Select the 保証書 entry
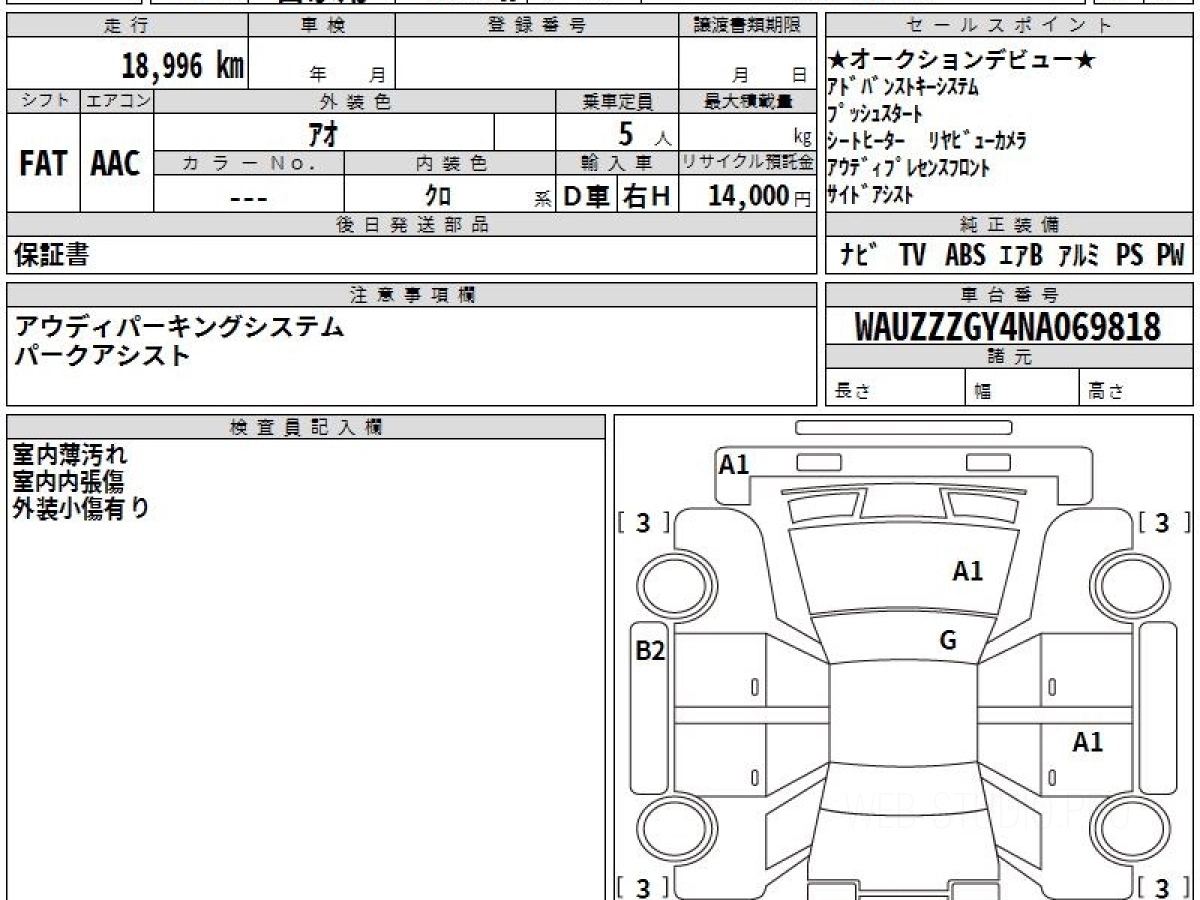 coord(51,256)
